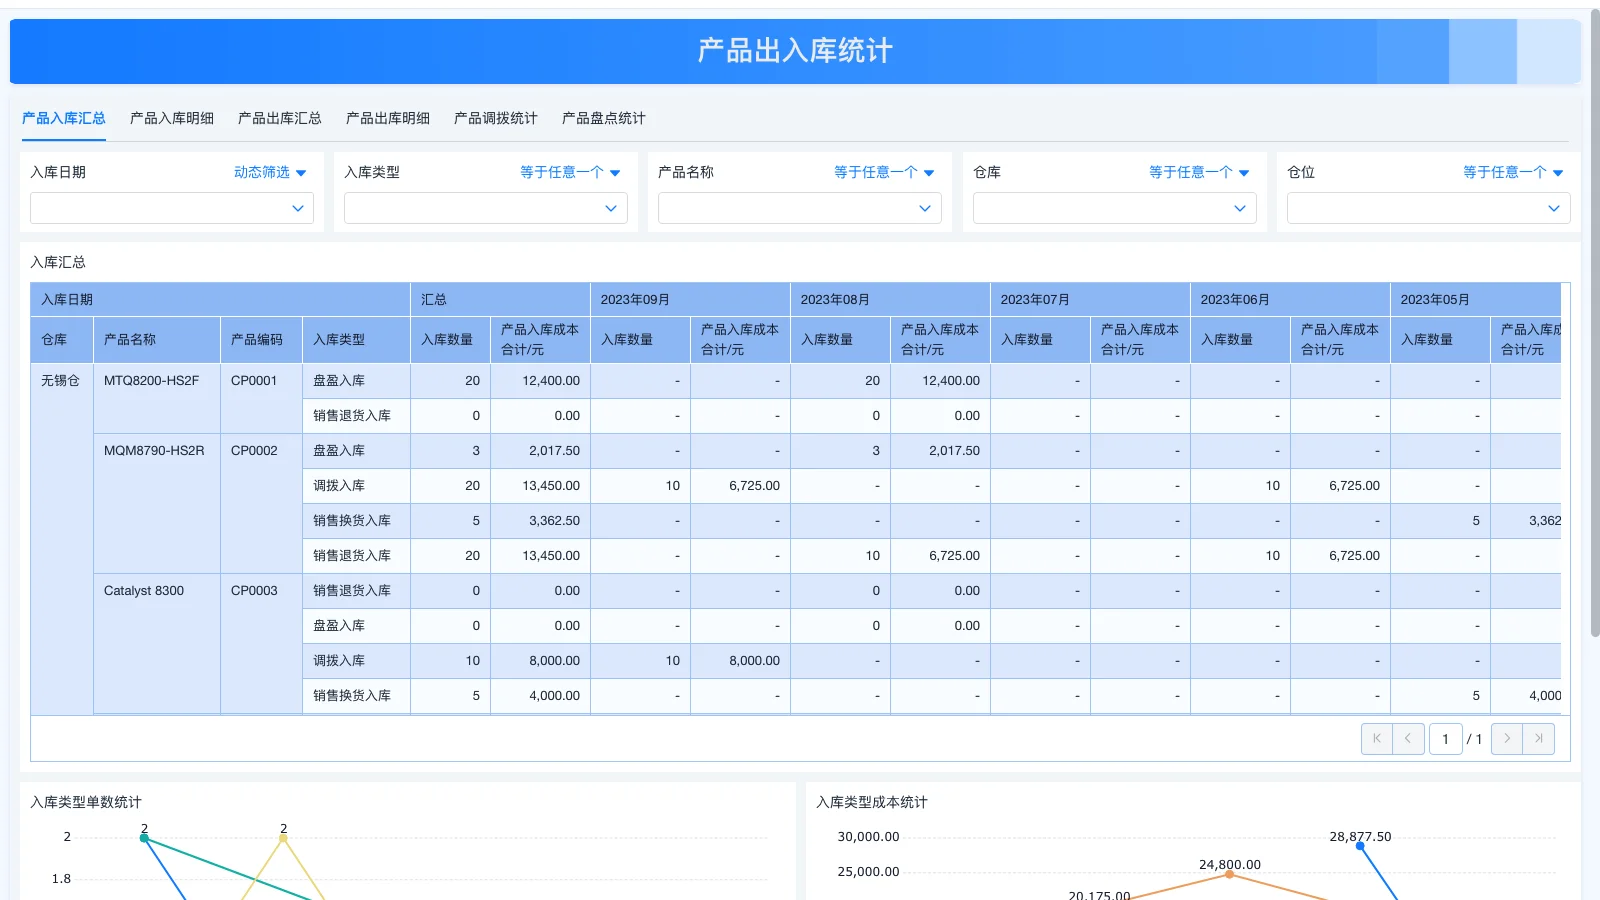Click 仓库 column header
This screenshot has height=900, width=1600.
[x=62, y=340]
